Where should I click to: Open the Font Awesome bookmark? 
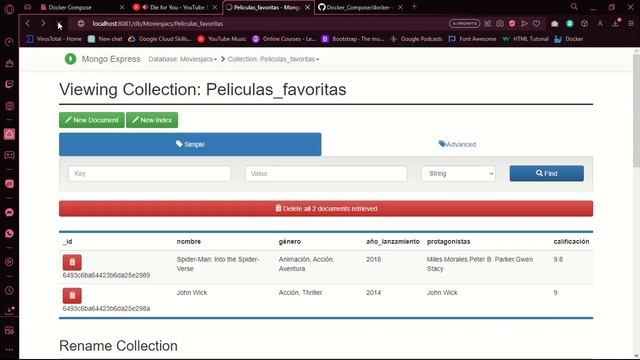(473, 39)
